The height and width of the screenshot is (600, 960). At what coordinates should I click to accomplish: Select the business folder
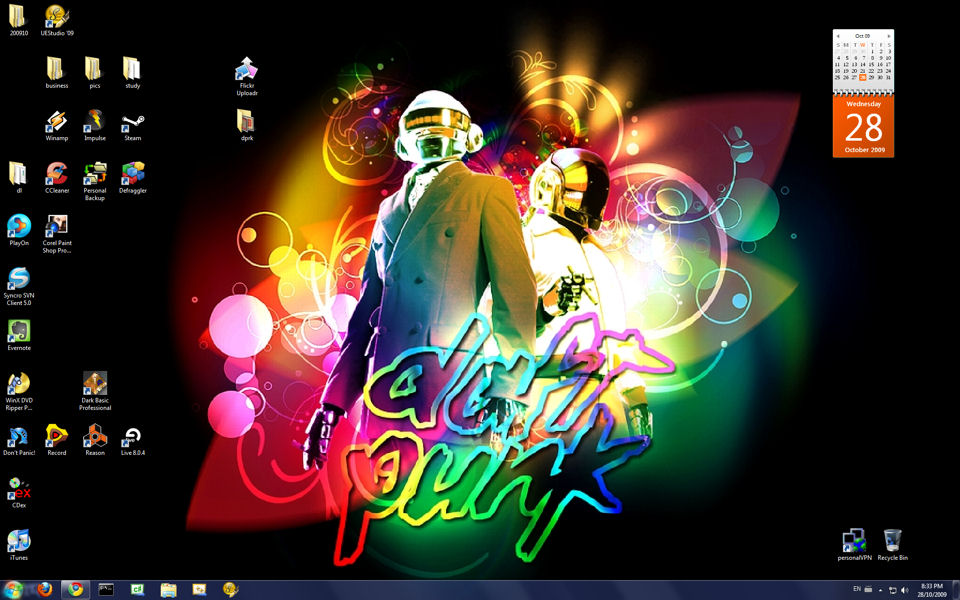click(56, 73)
